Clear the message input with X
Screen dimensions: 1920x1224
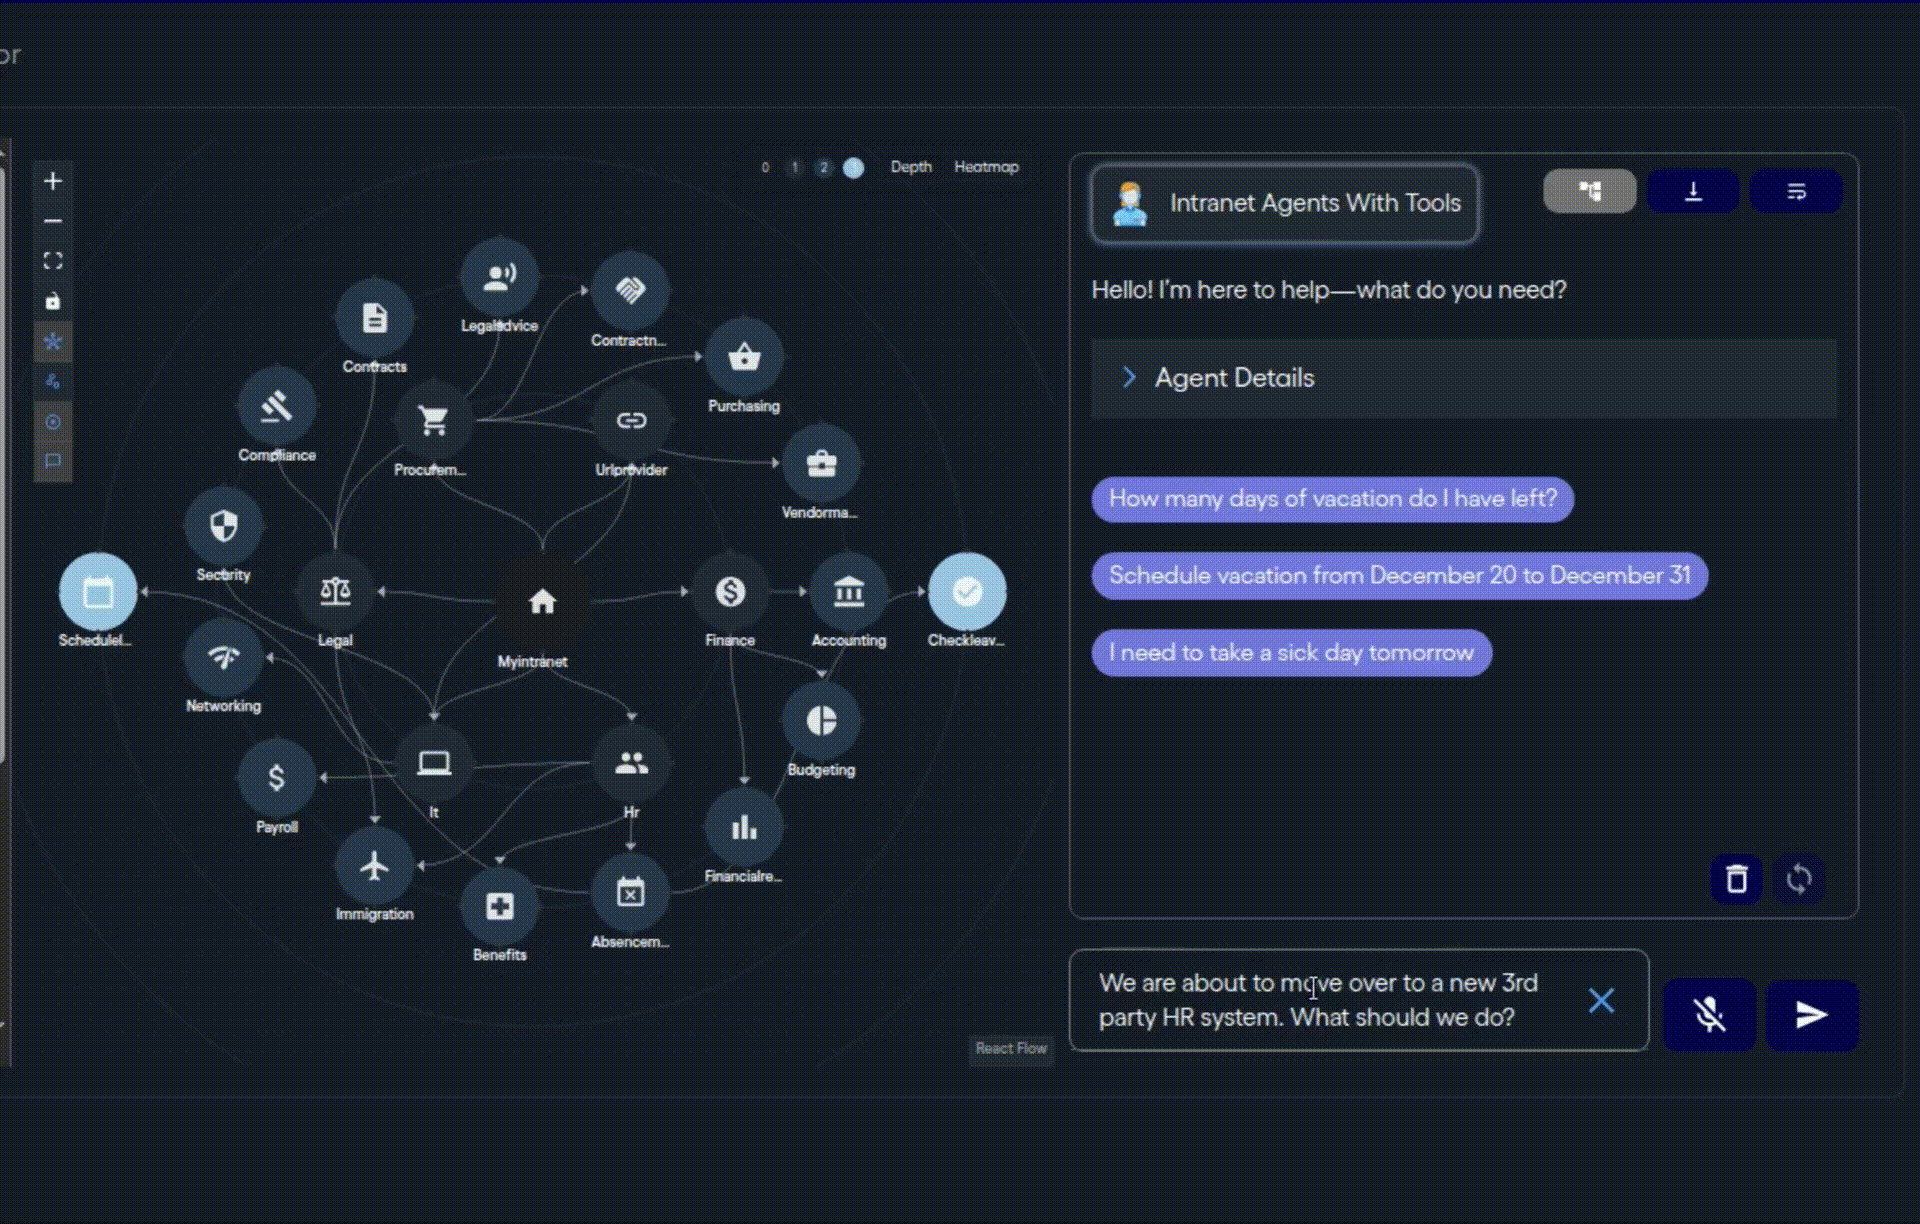(x=1601, y=1000)
